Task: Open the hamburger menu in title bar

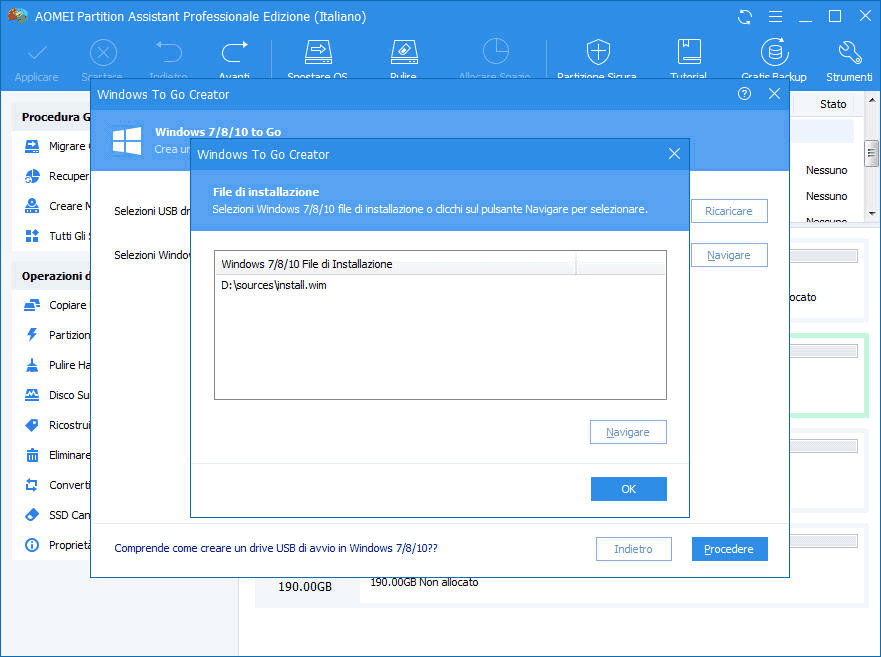Action: pyautogui.click(x=775, y=17)
